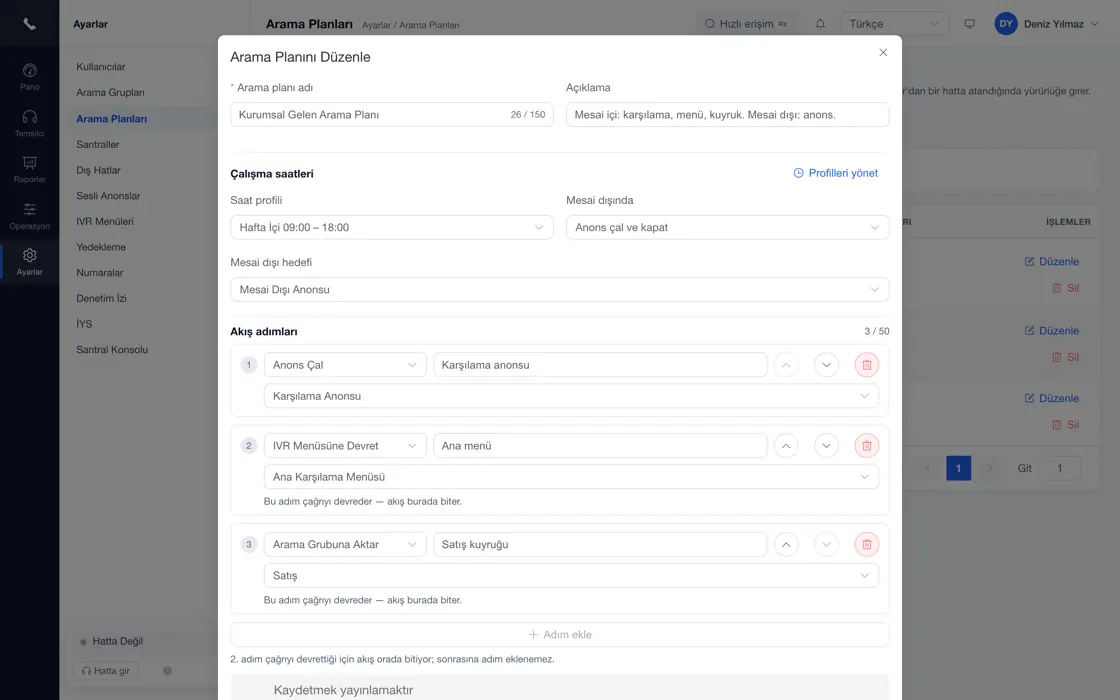Go to Arama Grupları settings page
Screen dimensions: 1120x700
click(x=110, y=92)
